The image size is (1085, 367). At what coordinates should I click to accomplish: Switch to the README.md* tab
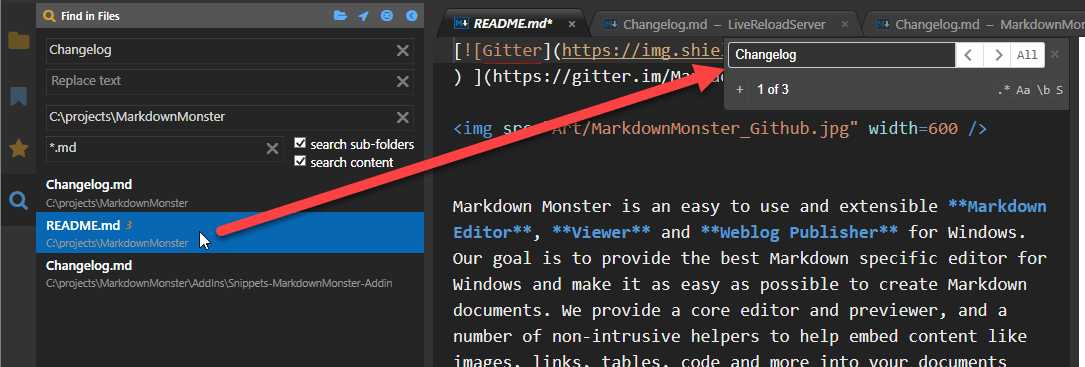[x=513, y=24]
